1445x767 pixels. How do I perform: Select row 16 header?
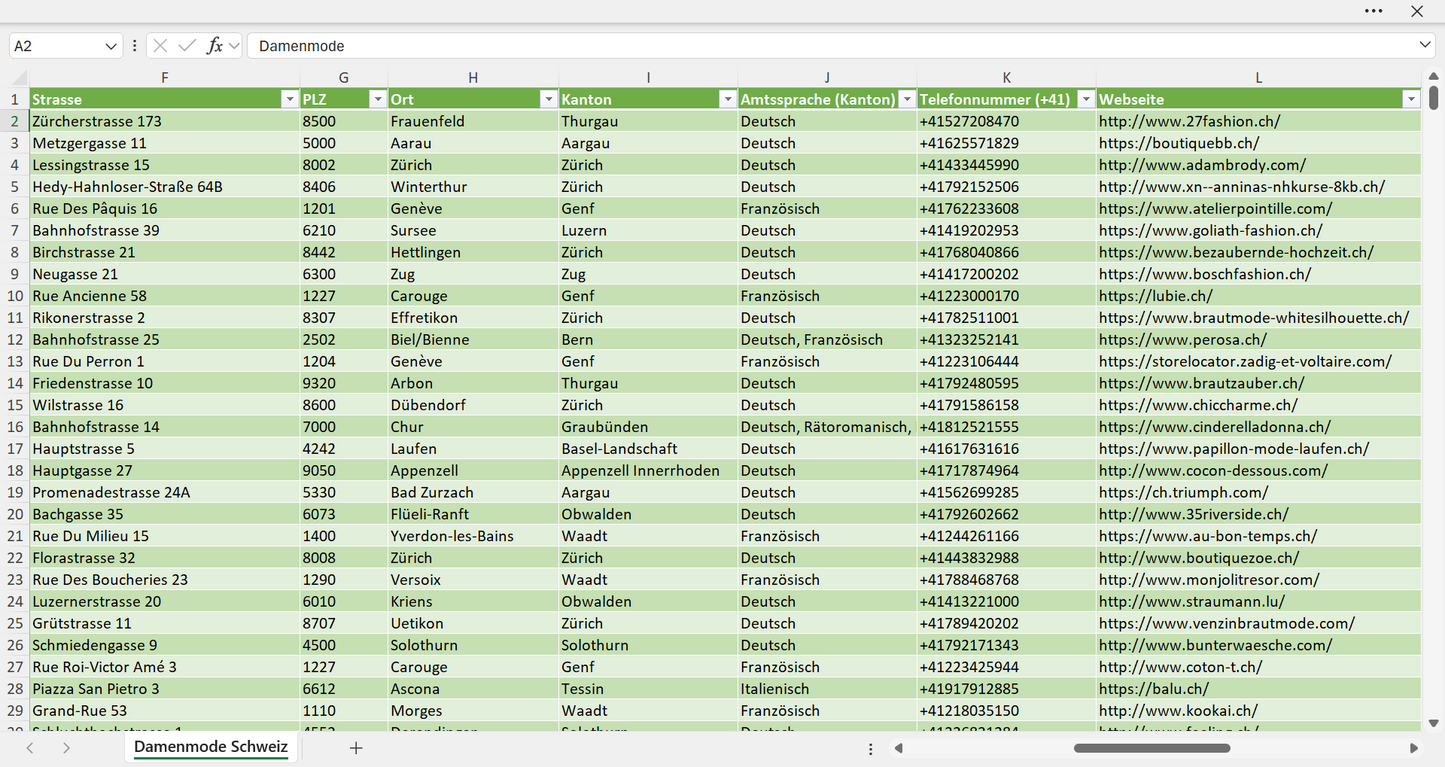15,427
